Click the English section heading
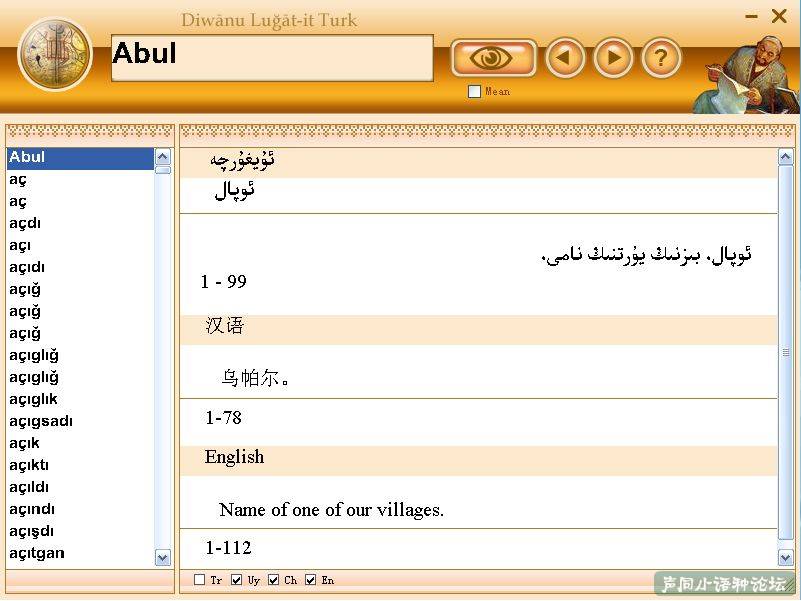The width and height of the screenshot is (801, 601). (x=234, y=457)
